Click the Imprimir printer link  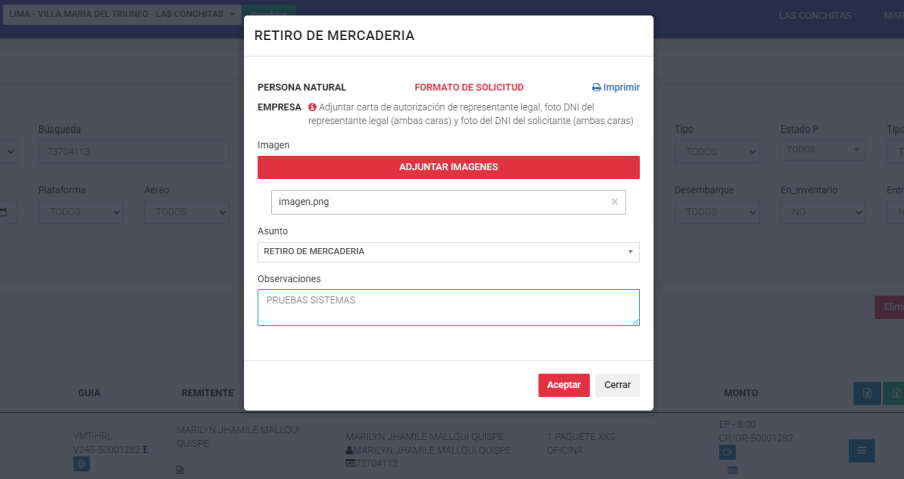tap(615, 87)
